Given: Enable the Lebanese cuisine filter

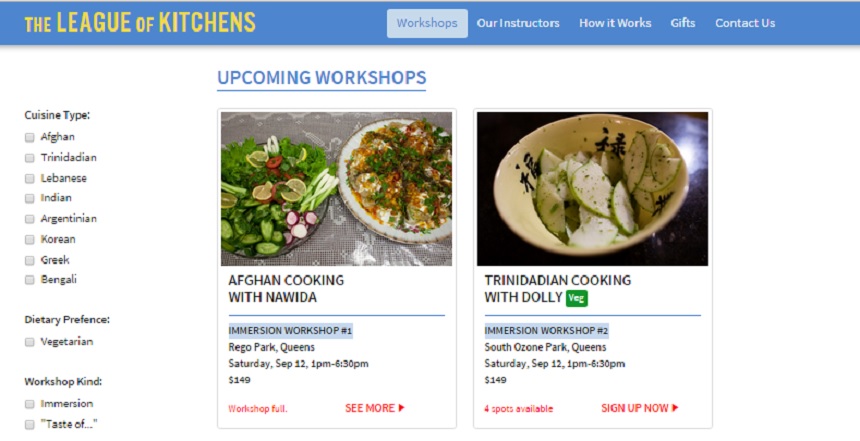Looking at the screenshot, I should pos(30,178).
